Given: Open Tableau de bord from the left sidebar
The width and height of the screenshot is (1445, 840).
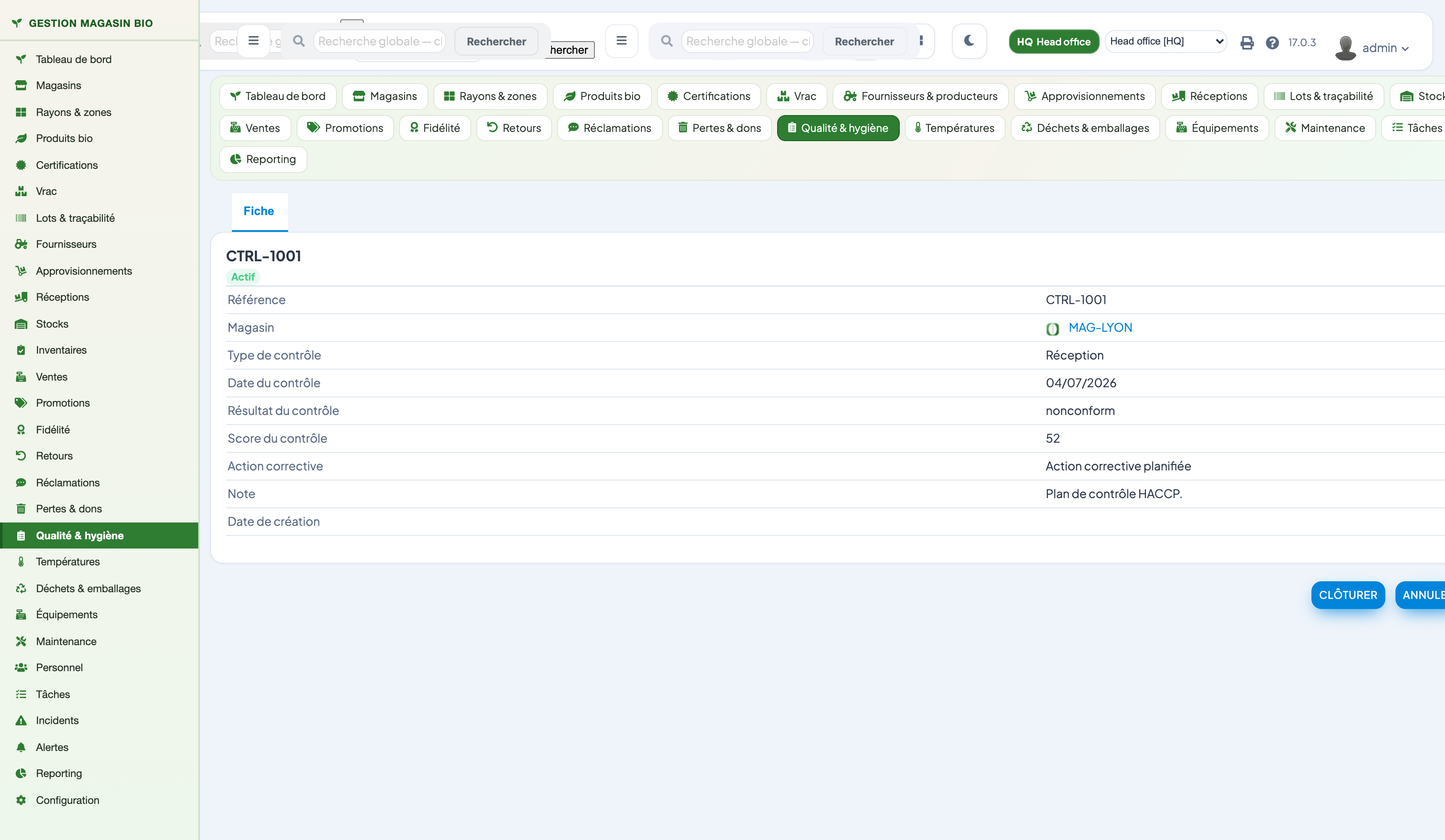Looking at the screenshot, I should 99,59.
